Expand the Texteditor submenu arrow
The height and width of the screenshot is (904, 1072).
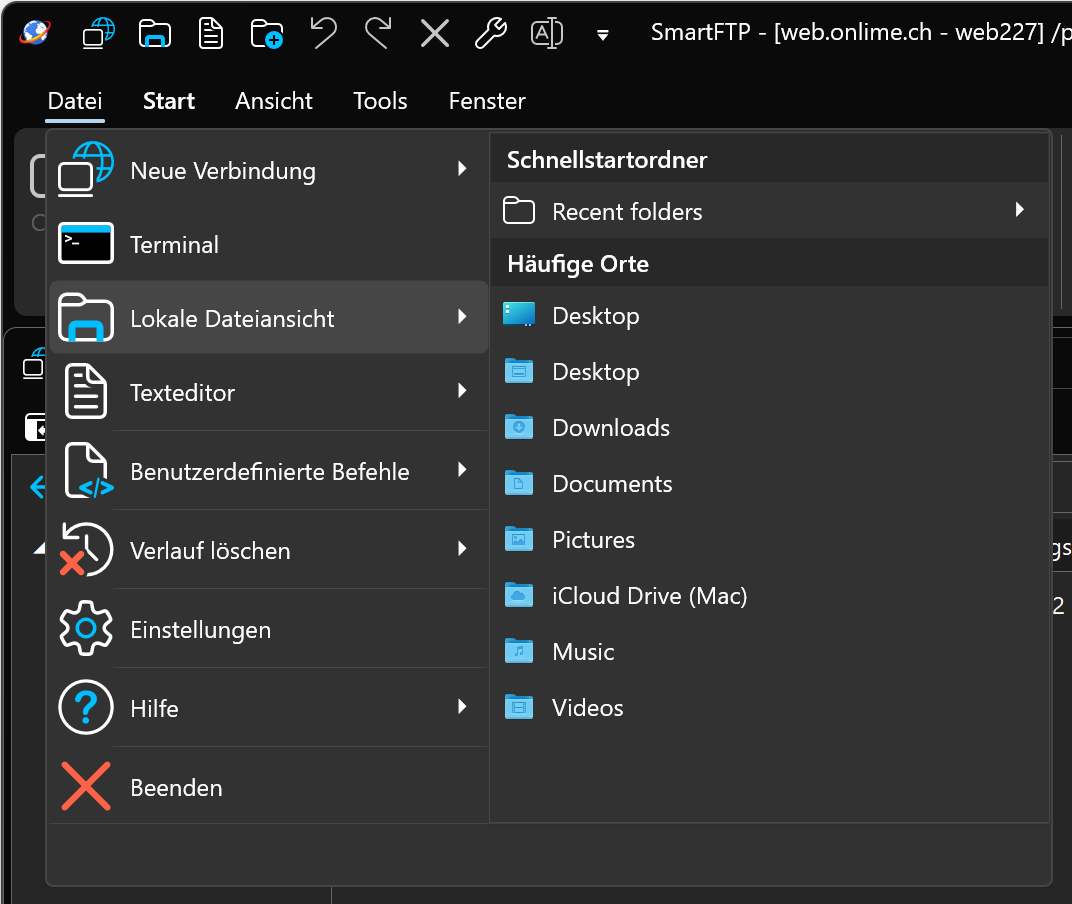[462, 390]
